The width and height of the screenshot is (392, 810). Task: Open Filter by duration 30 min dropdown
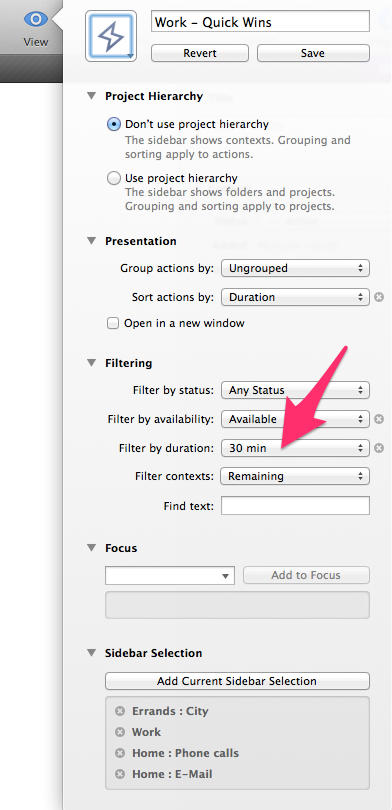295,448
